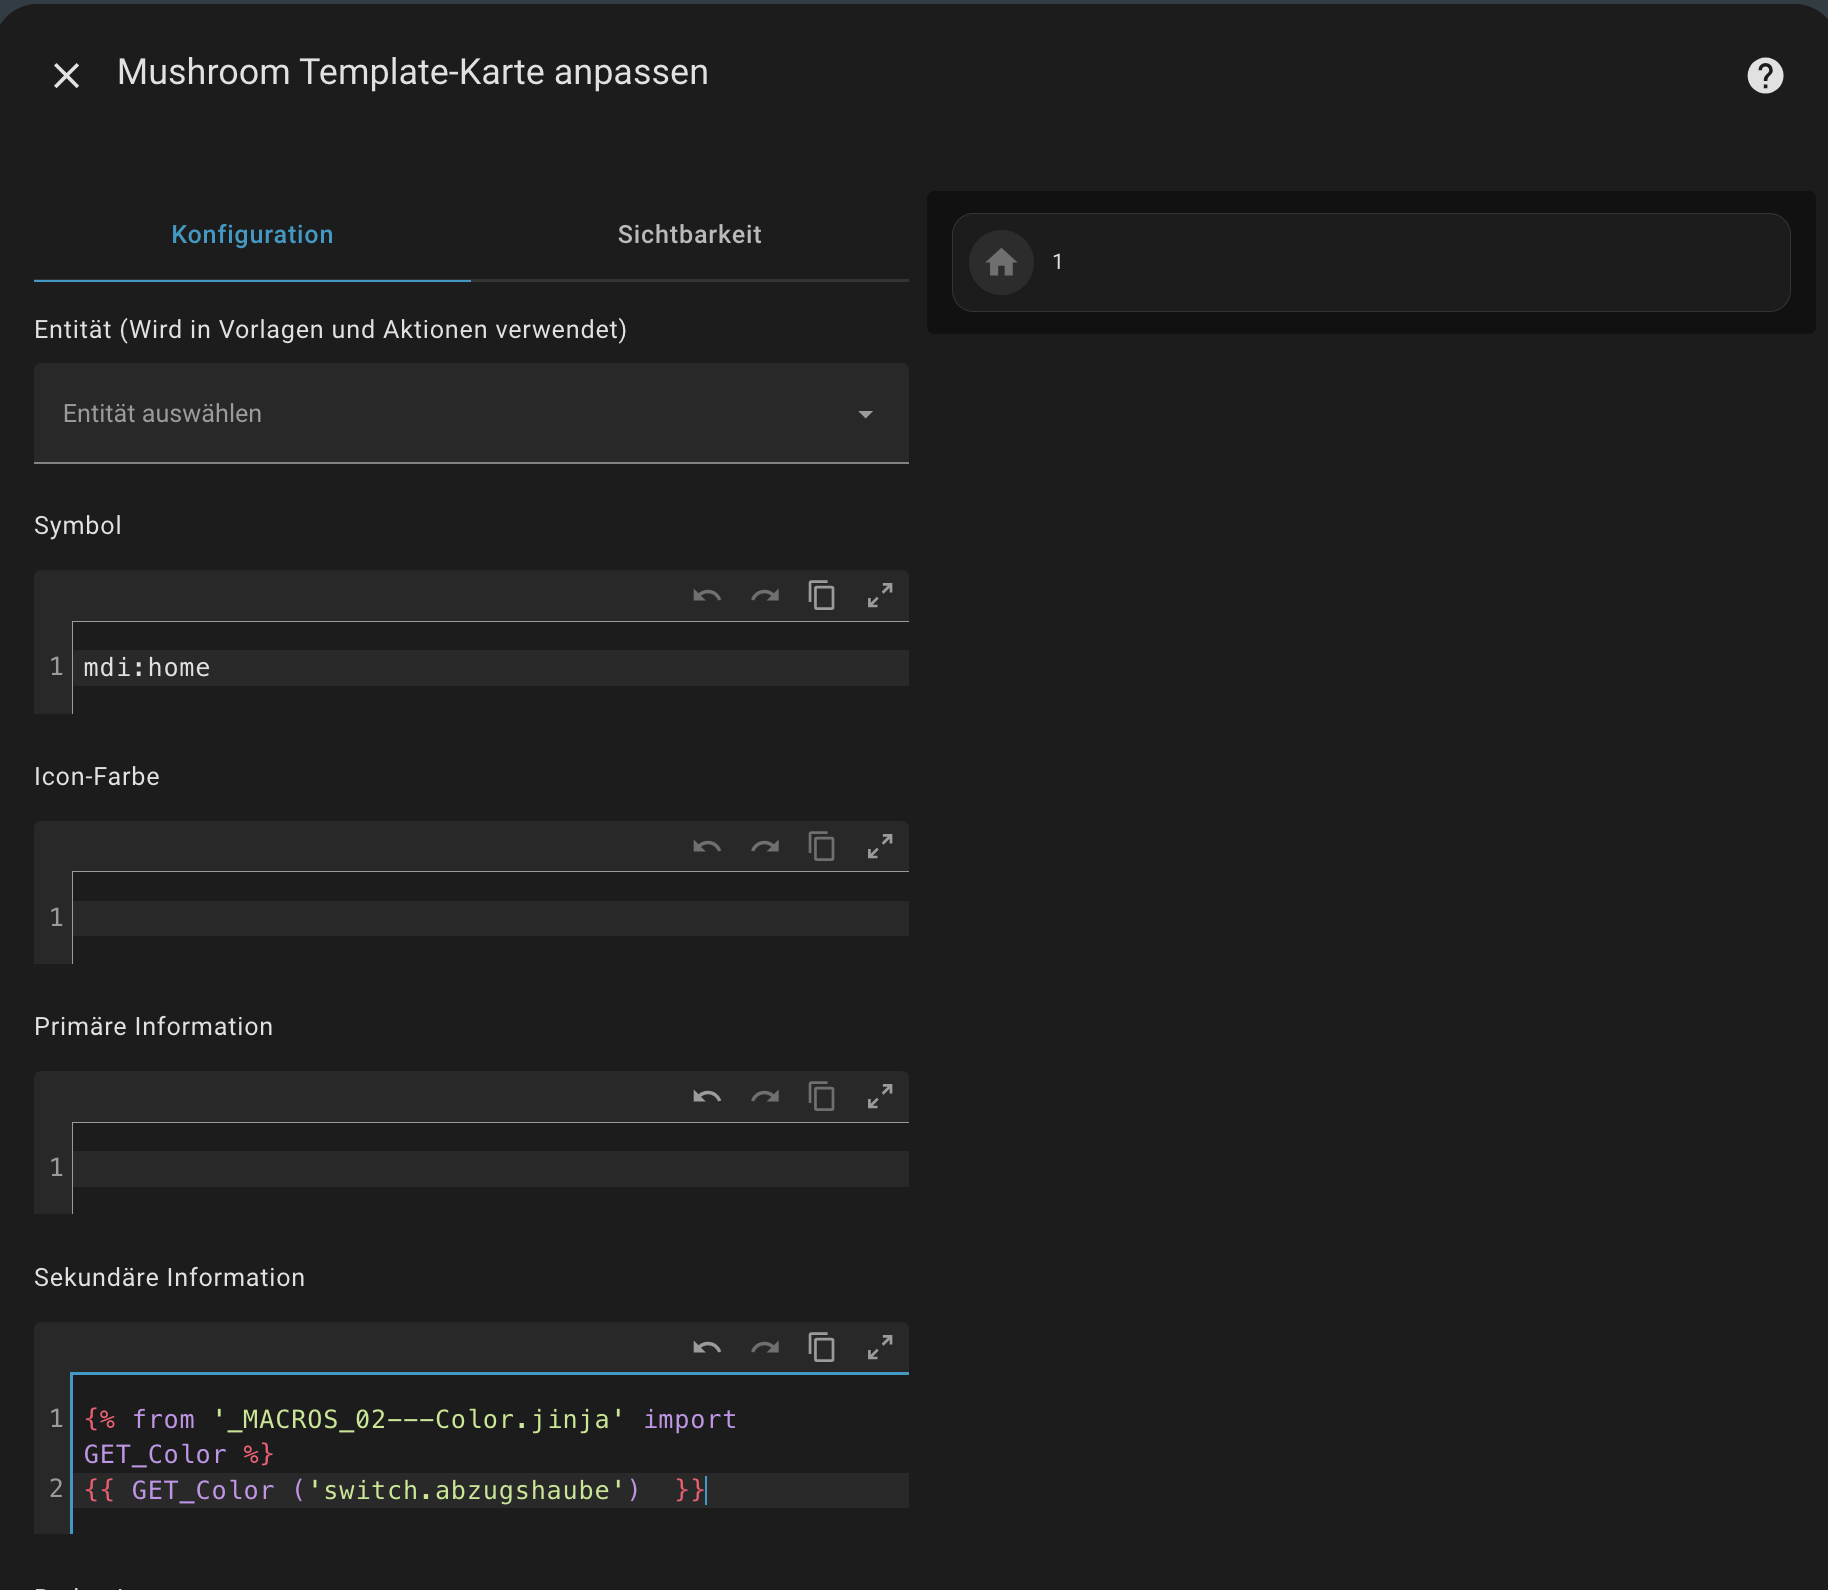
Task: Undo in the Icon-Farbe editor
Action: click(707, 847)
